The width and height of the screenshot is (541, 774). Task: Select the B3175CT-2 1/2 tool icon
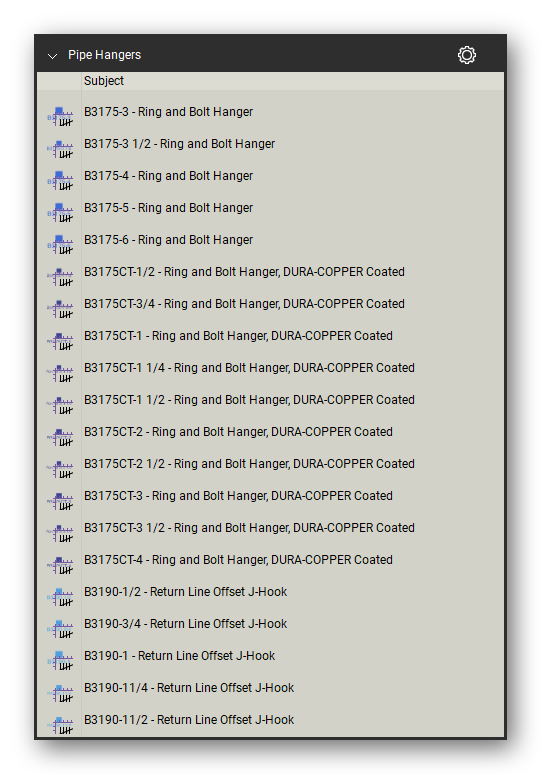point(60,469)
